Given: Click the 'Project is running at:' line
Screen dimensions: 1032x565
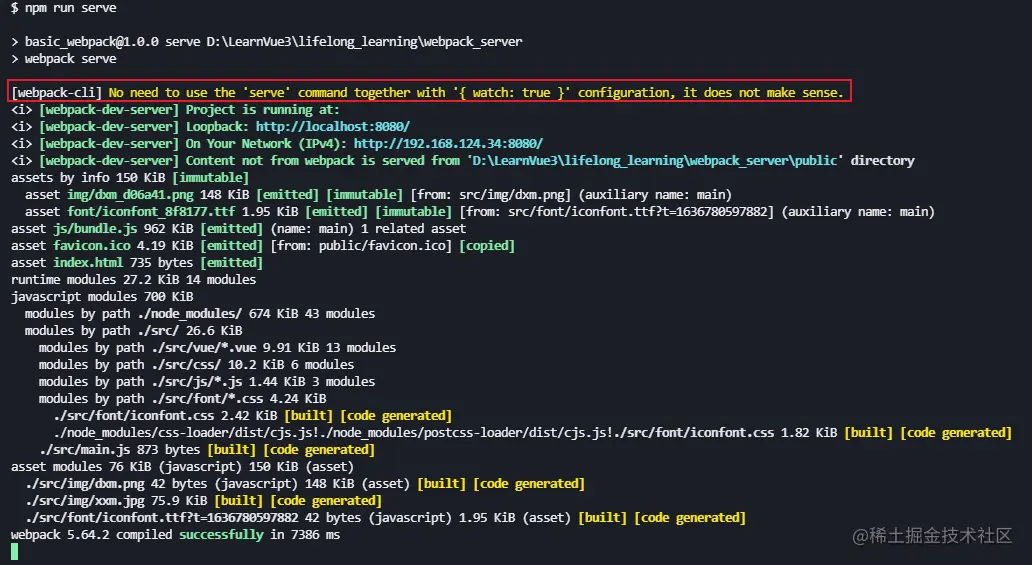Looking at the screenshot, I should pyautogui.click(x=175, y=110).
